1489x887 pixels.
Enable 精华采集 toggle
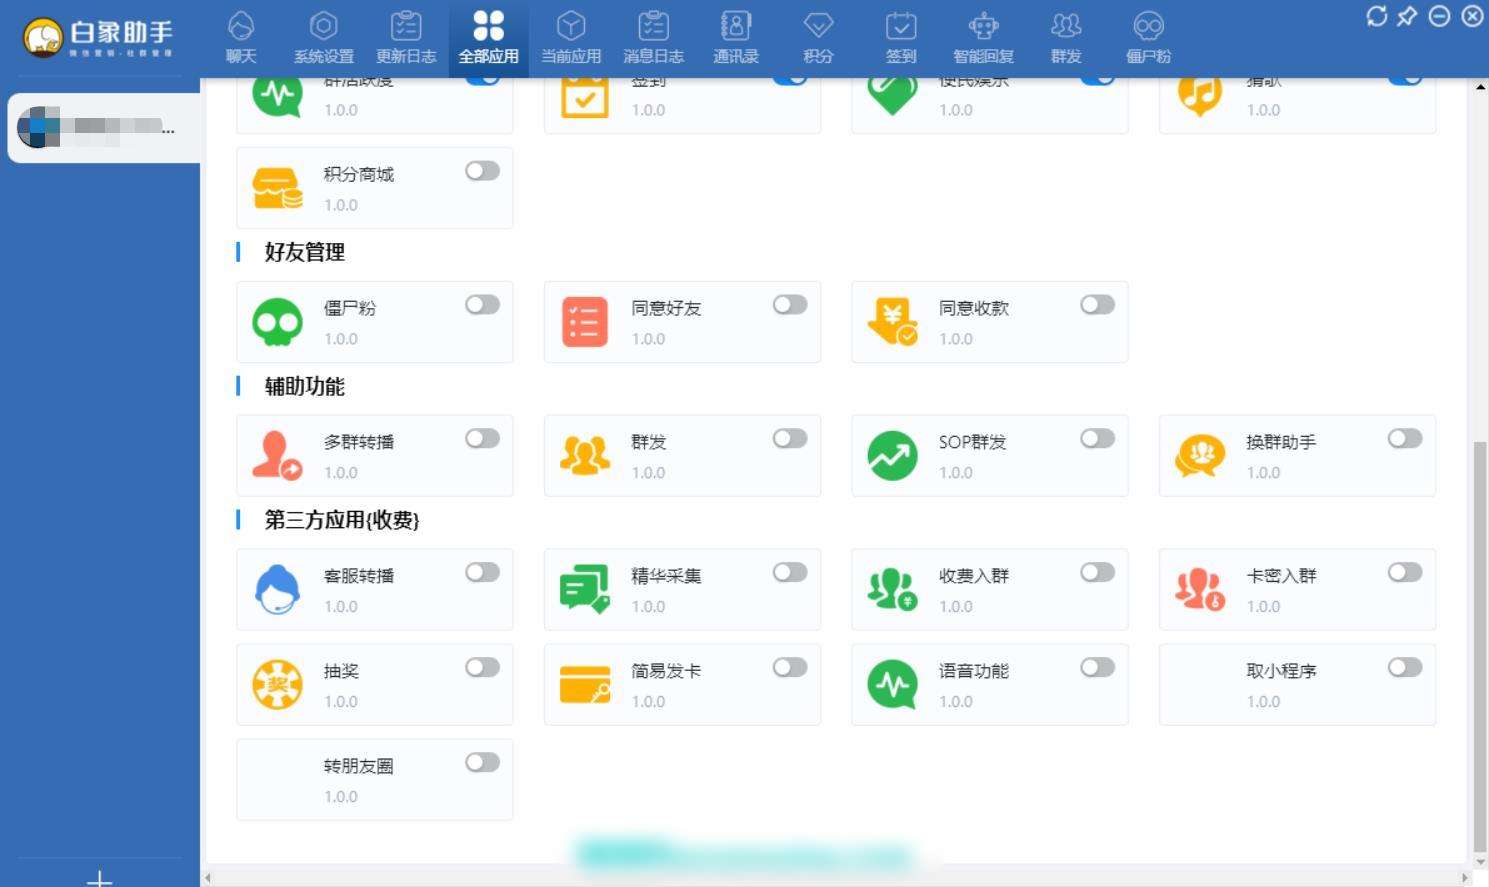[790, 573]
